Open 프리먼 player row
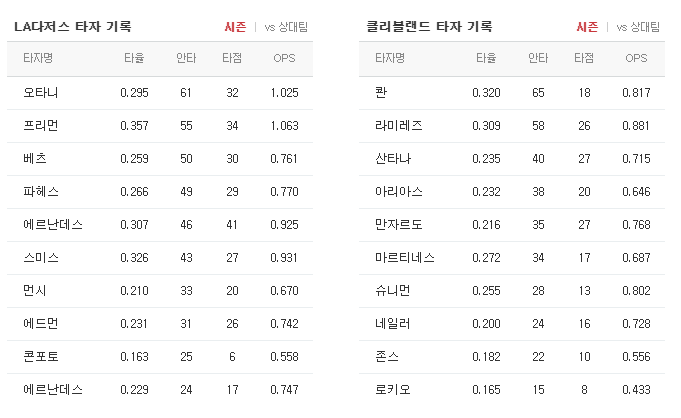Image resolution: width=681 pixels, height=418 pixels. click(160, 126)
